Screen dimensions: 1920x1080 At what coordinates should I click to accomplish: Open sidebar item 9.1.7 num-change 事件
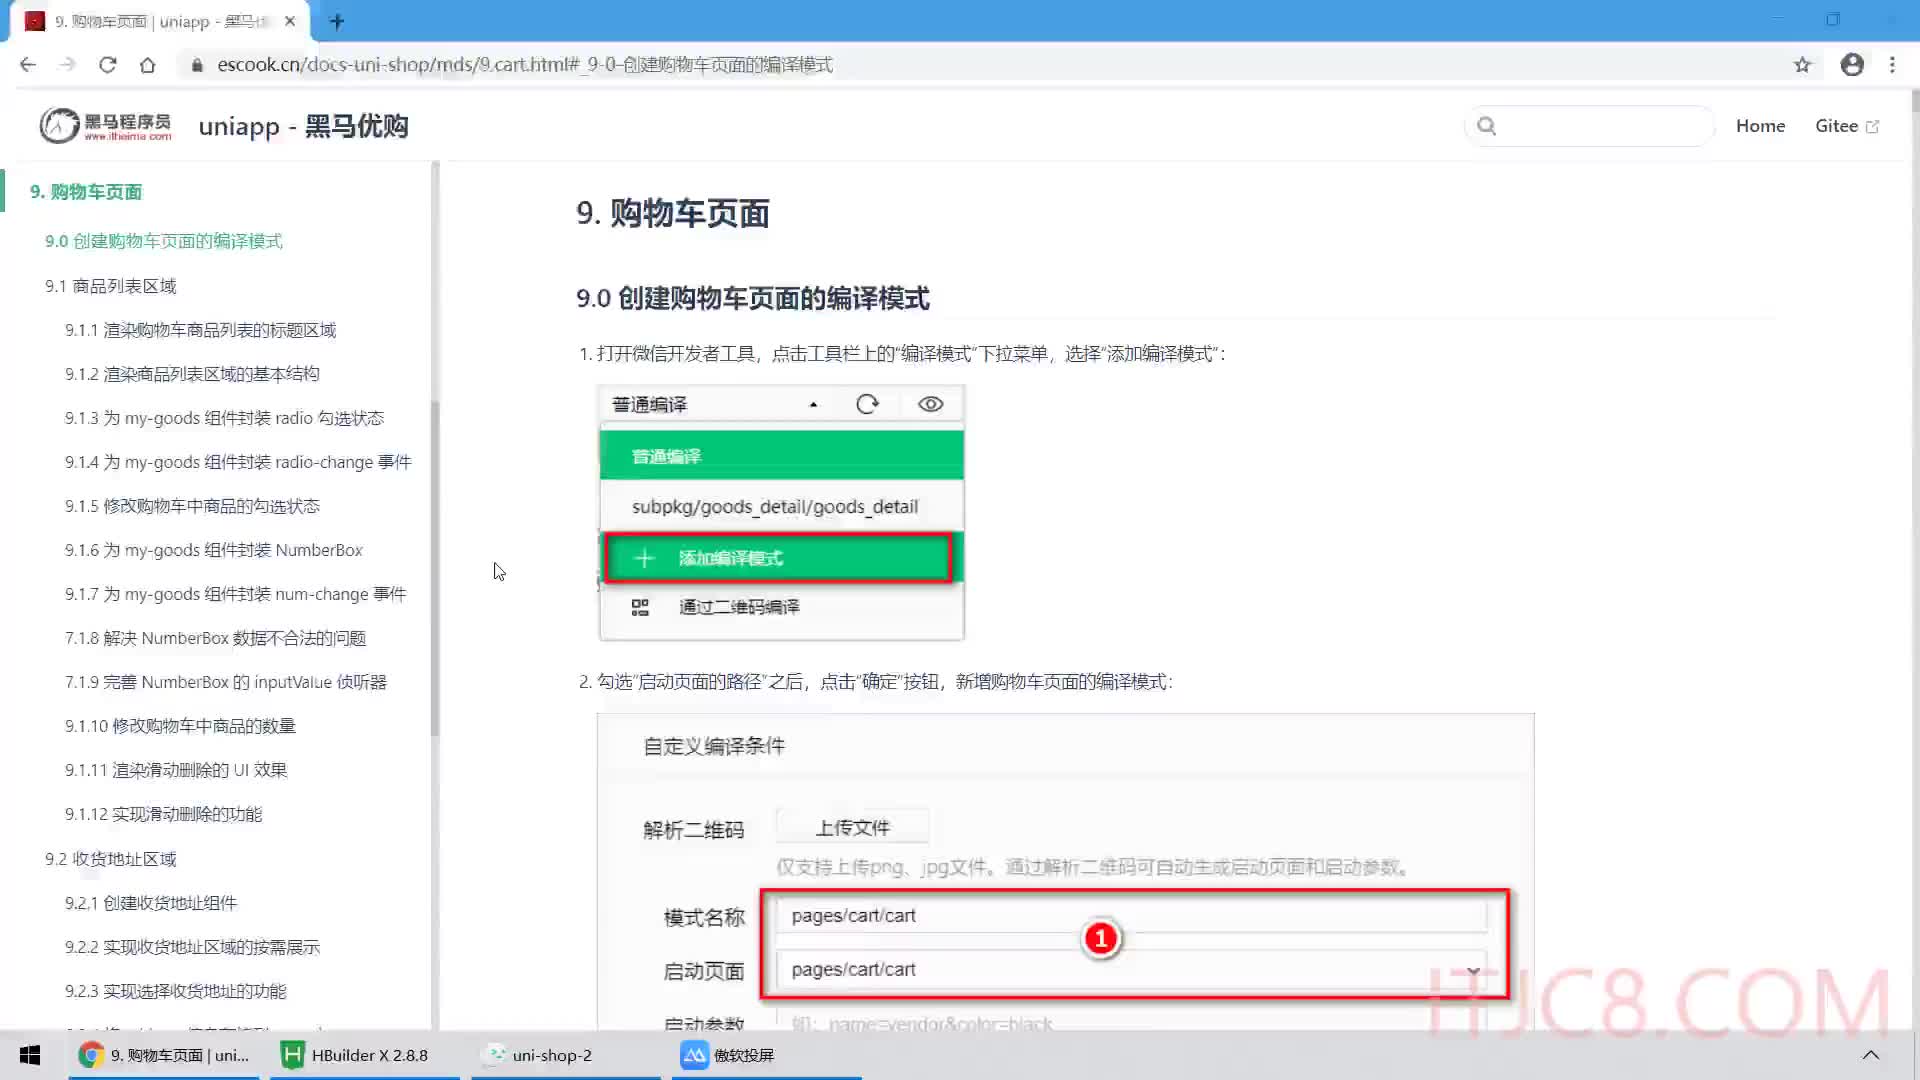(235, 594)
